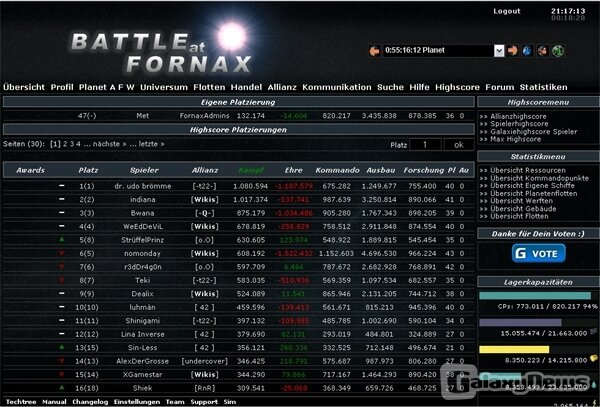
Task: Open player dr. udo brömme profile
Action: click(143, 186)
